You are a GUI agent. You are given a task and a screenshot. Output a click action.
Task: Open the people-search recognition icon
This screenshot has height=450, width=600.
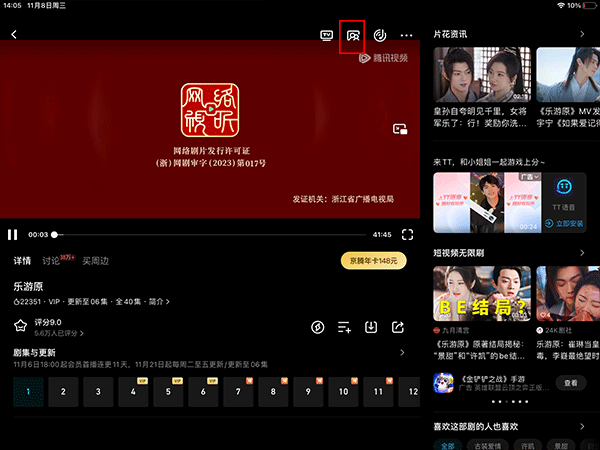pos(353,36)
